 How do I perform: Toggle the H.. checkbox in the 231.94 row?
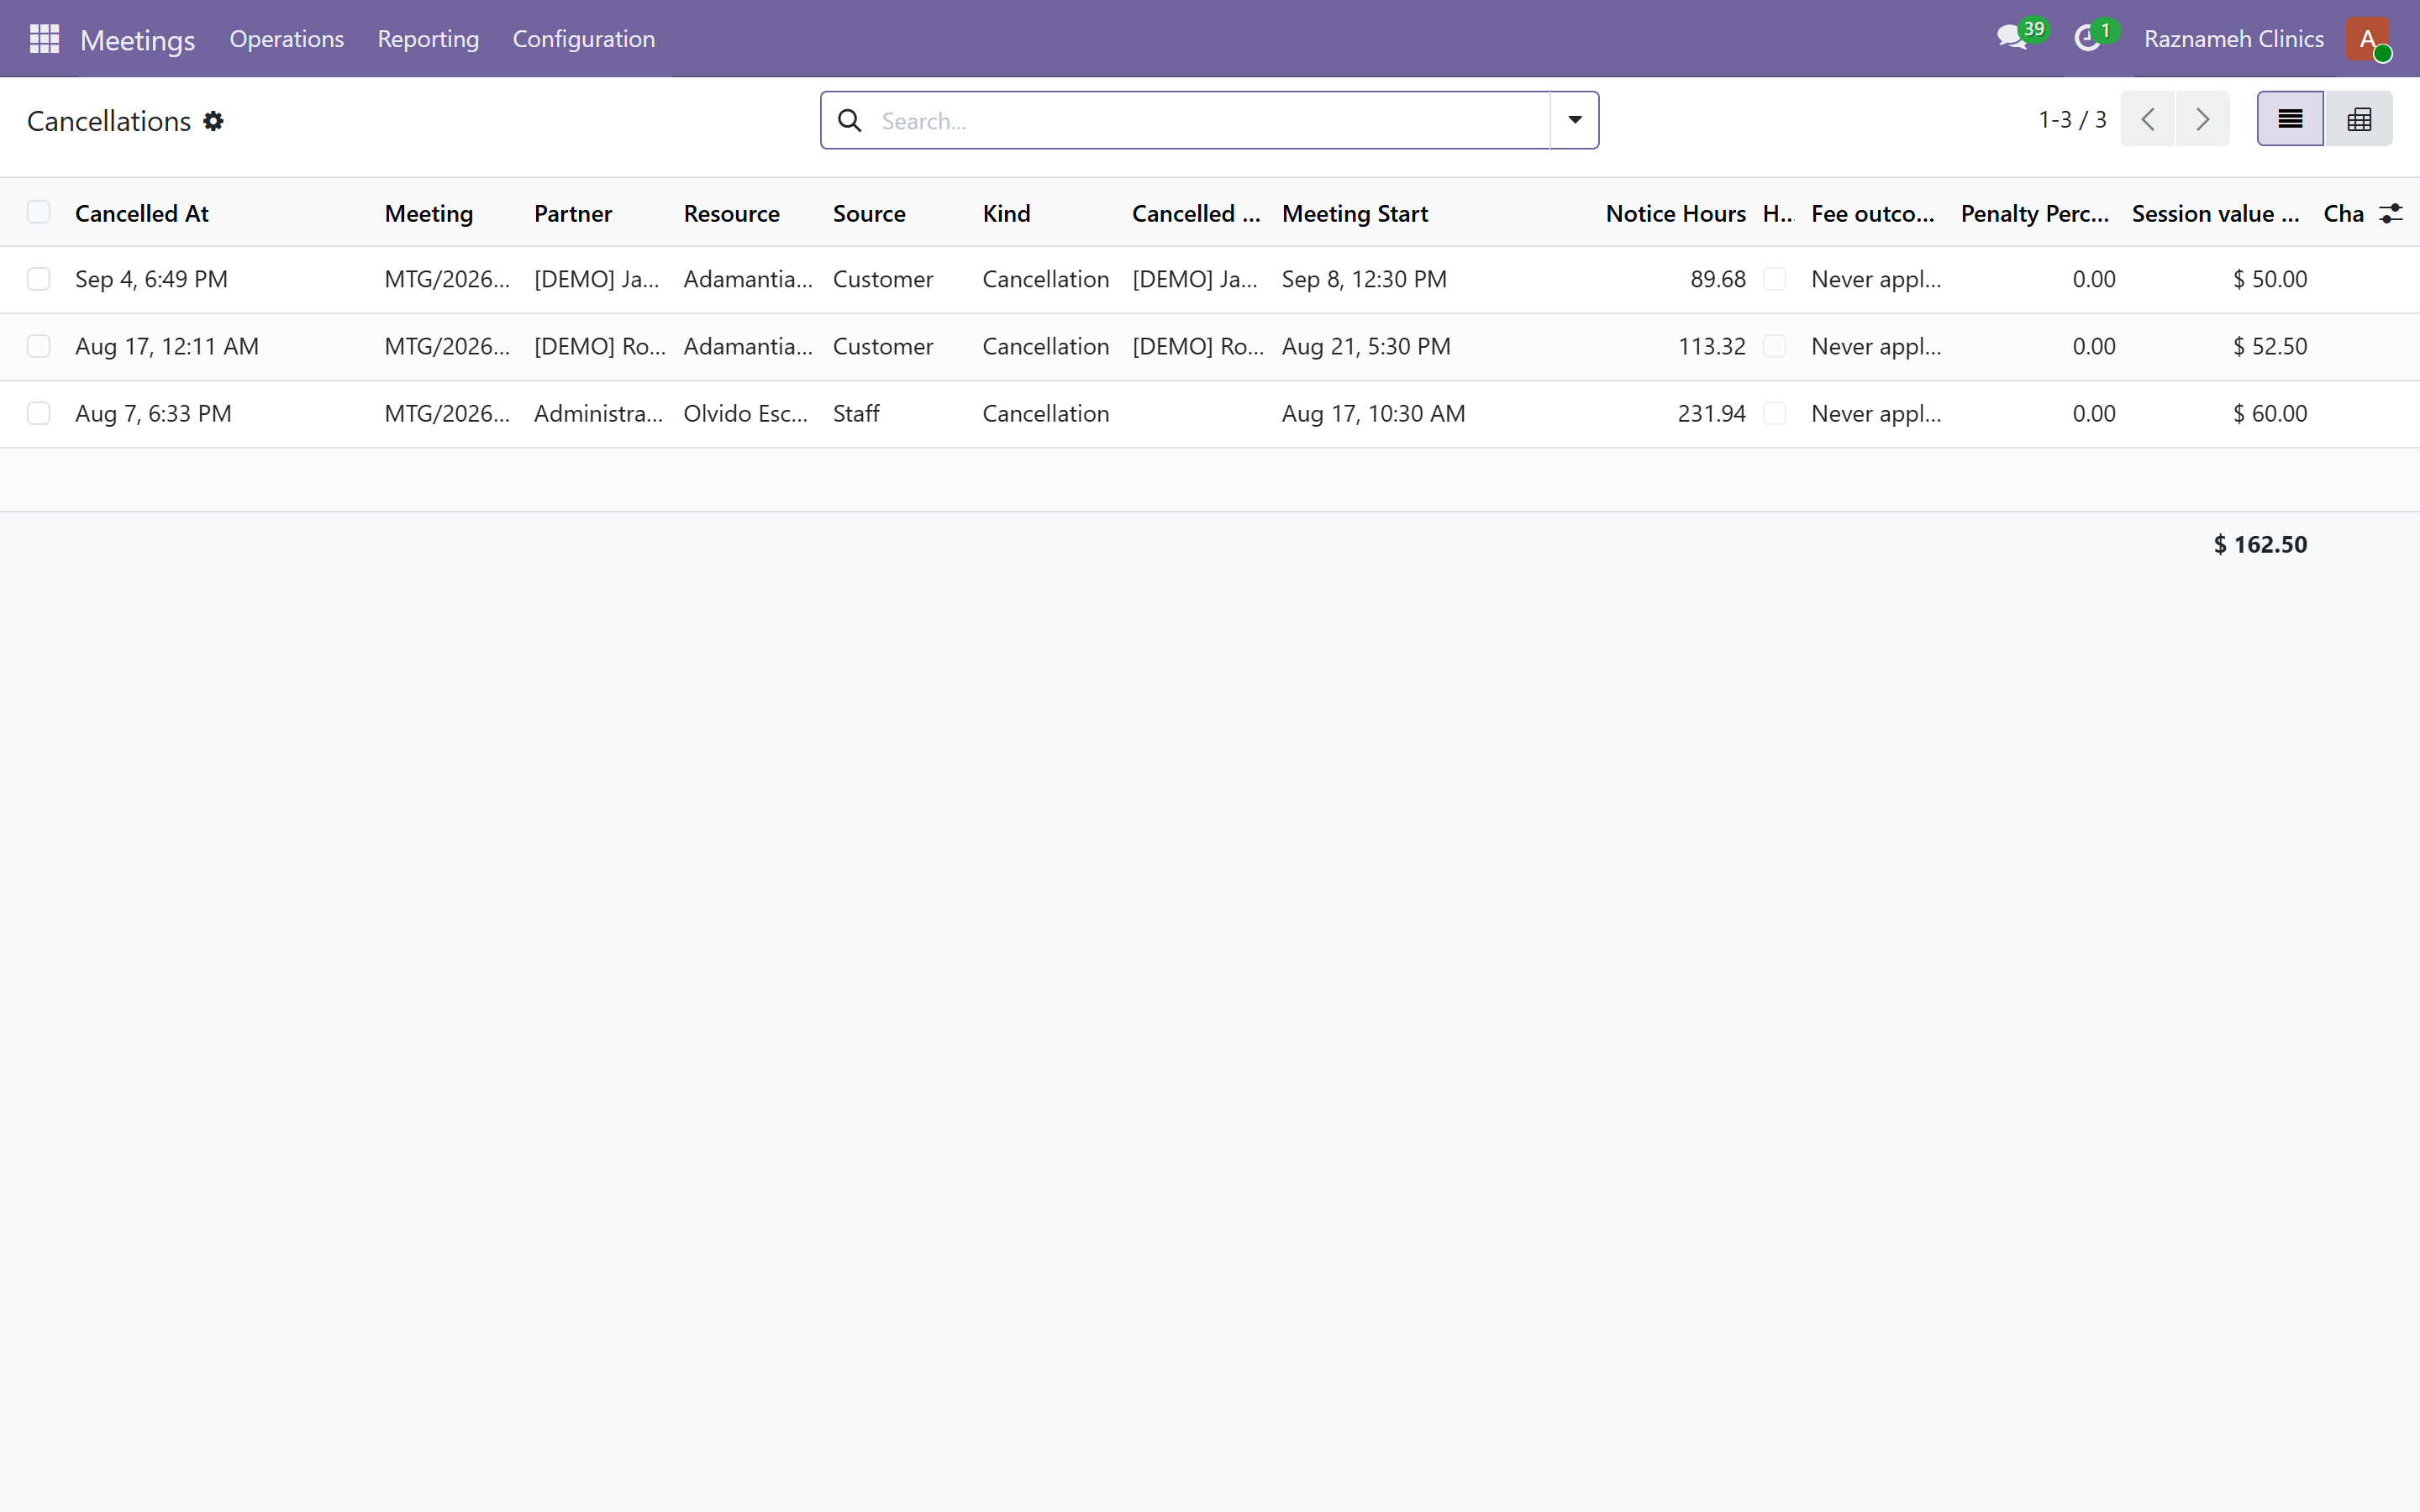point(1775,413)
